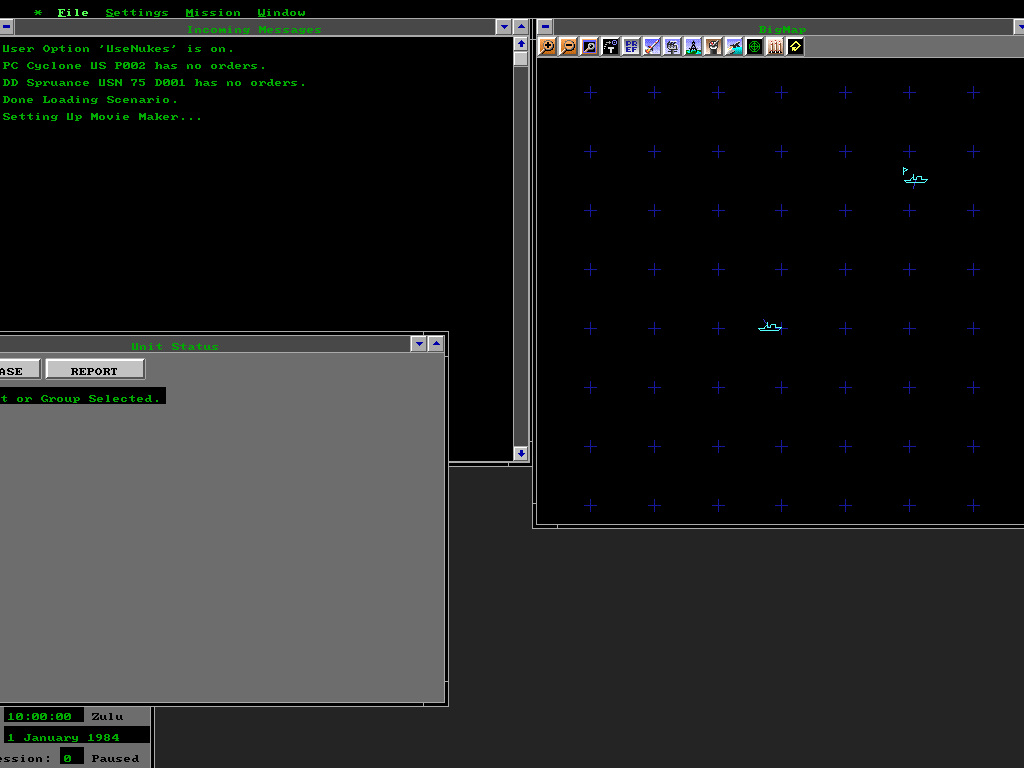1024x768 pixels.
Task: Click the partially visible ASE button
Action: [20, 371]
